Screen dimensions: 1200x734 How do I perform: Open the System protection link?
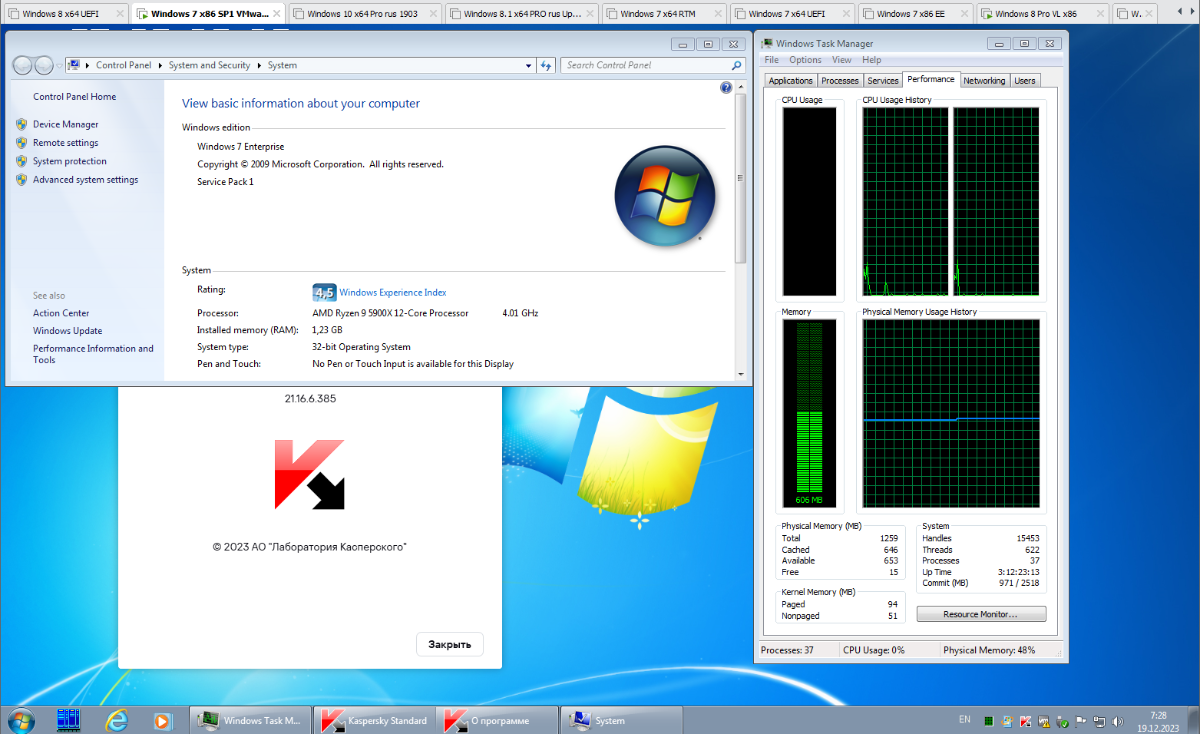[x=70, y=161]
